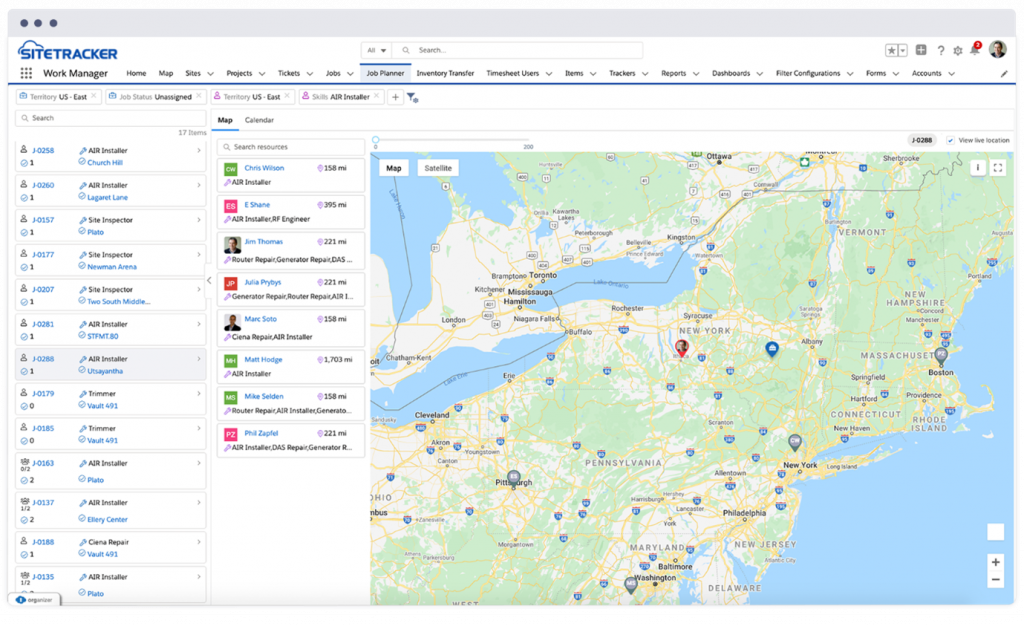Zoom out on the map
1024x626 pixels.
995,580
